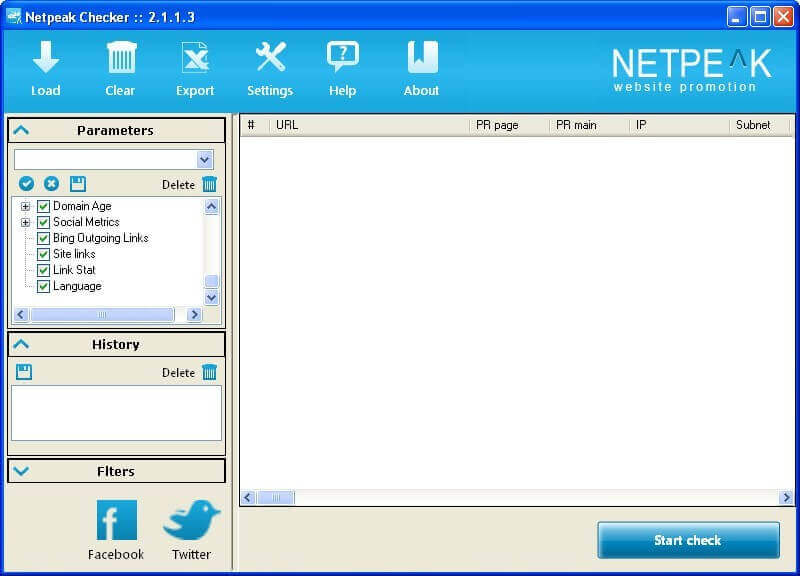Click the check-all parameters icon
The image size is (800, 576).
point(27,184)
